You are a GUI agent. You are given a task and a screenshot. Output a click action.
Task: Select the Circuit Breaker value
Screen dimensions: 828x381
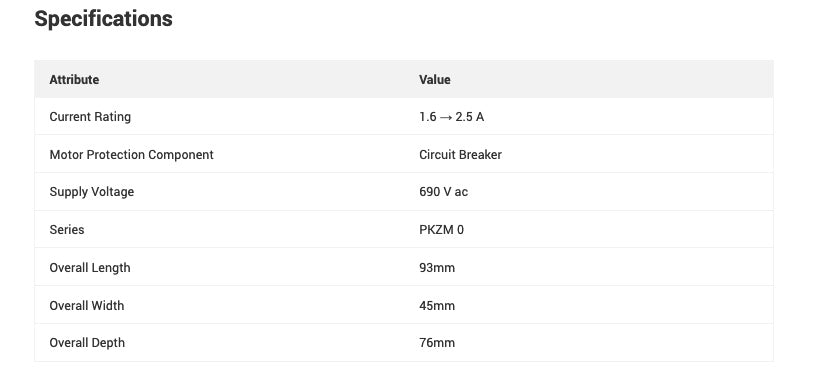point(460,155)
